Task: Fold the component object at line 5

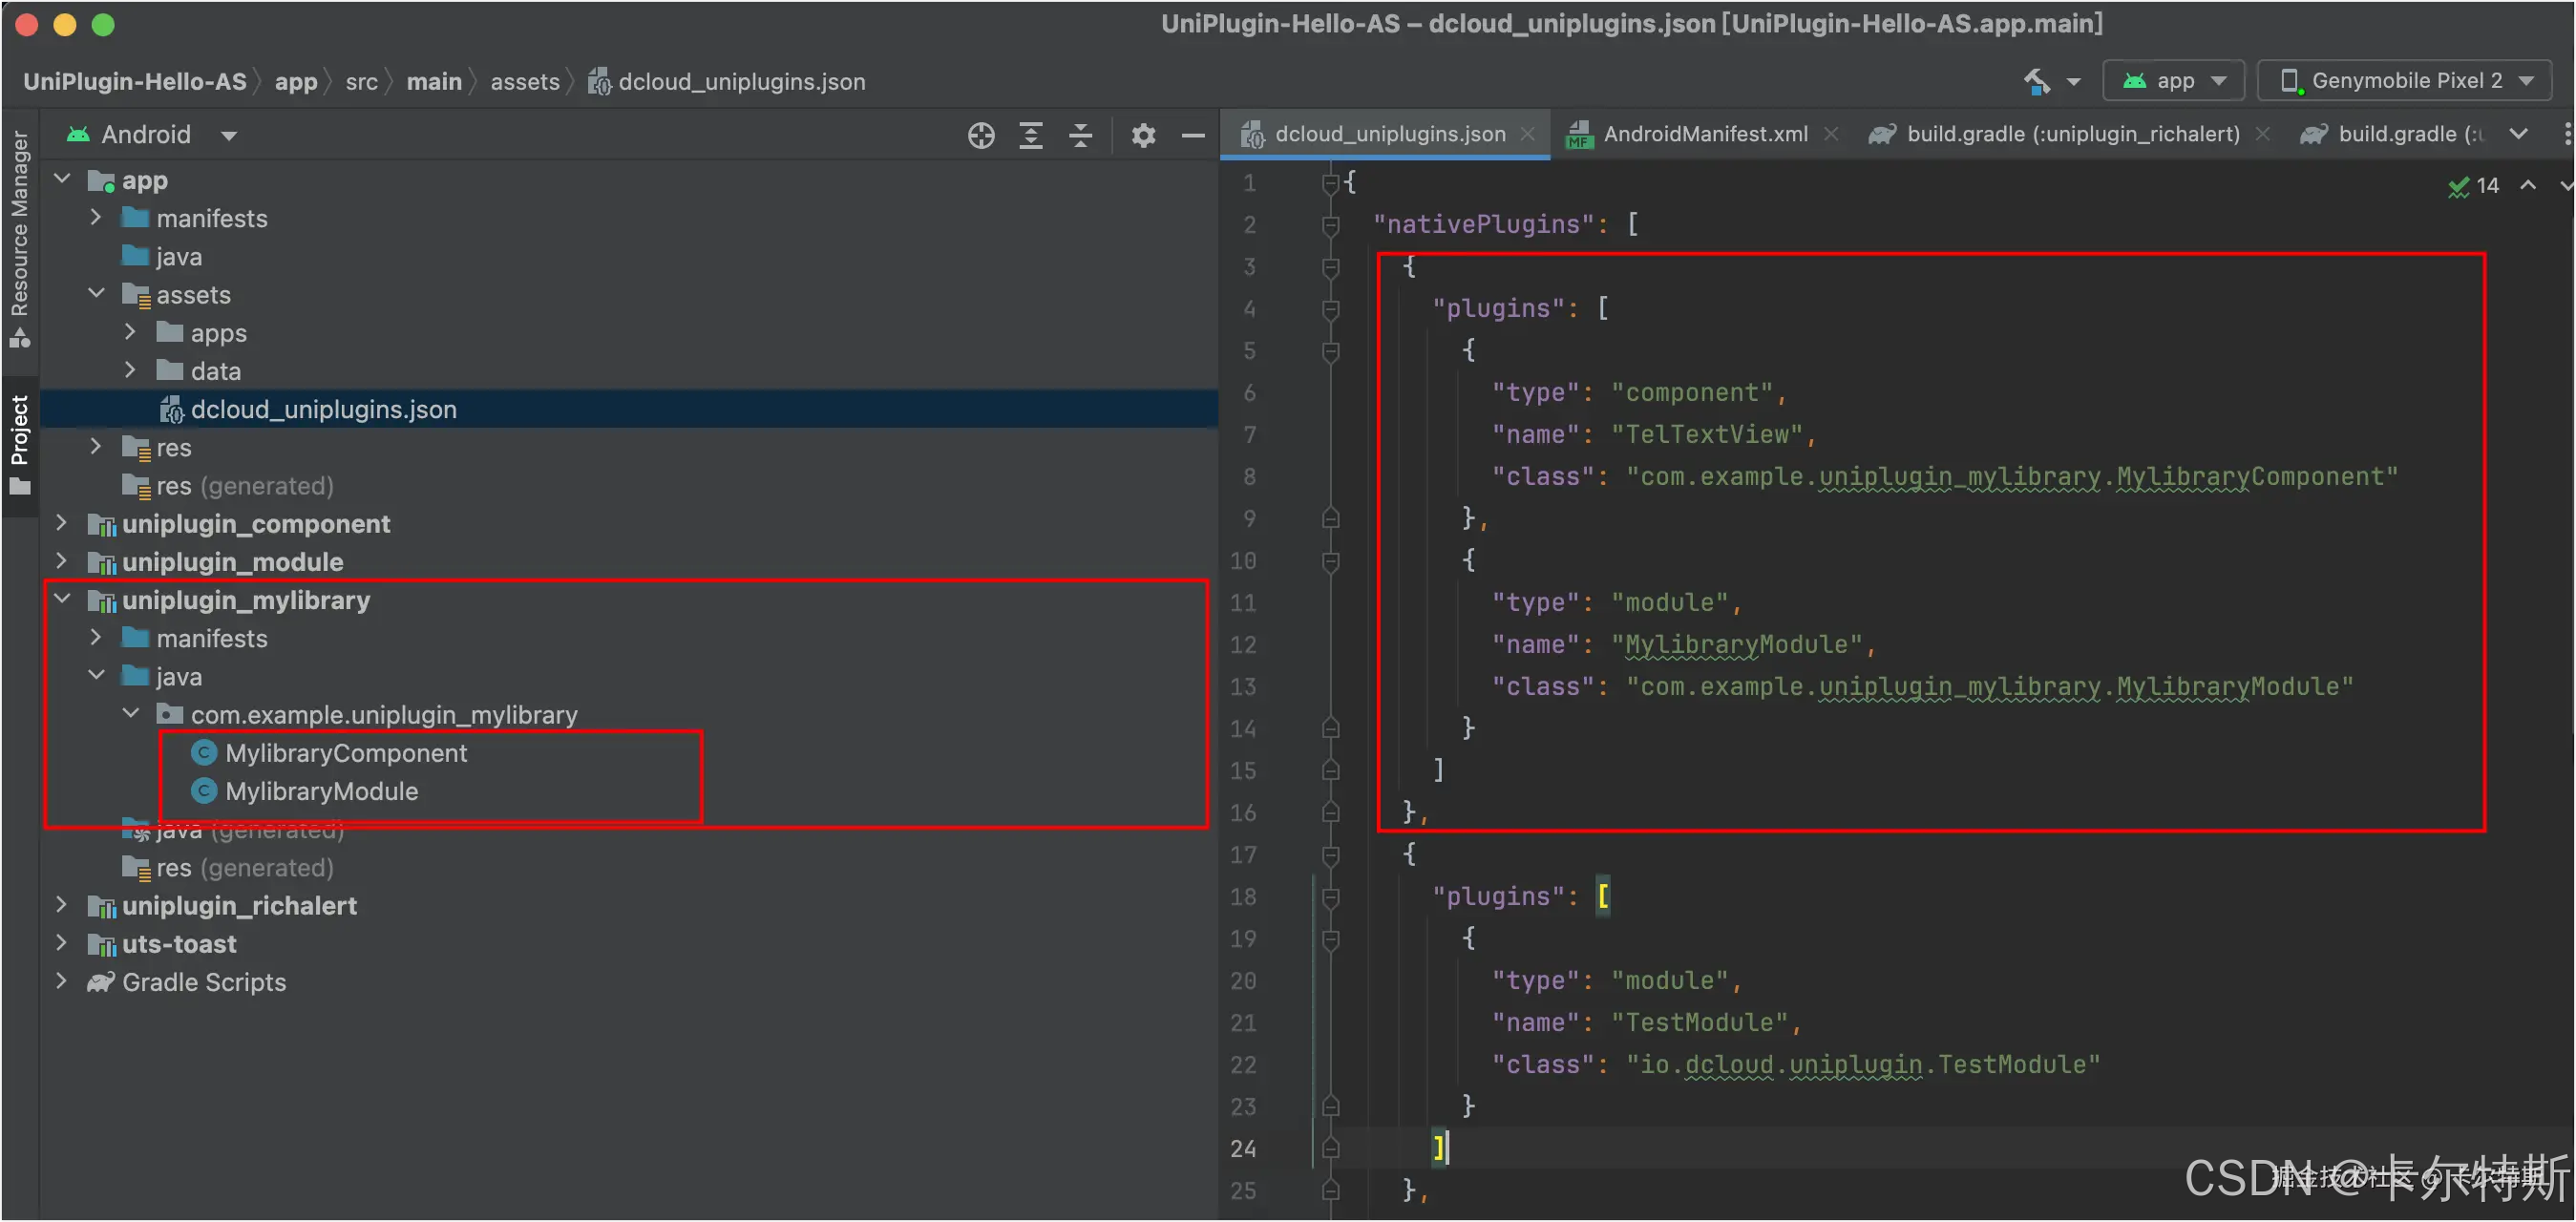Action: point(1330,351)
